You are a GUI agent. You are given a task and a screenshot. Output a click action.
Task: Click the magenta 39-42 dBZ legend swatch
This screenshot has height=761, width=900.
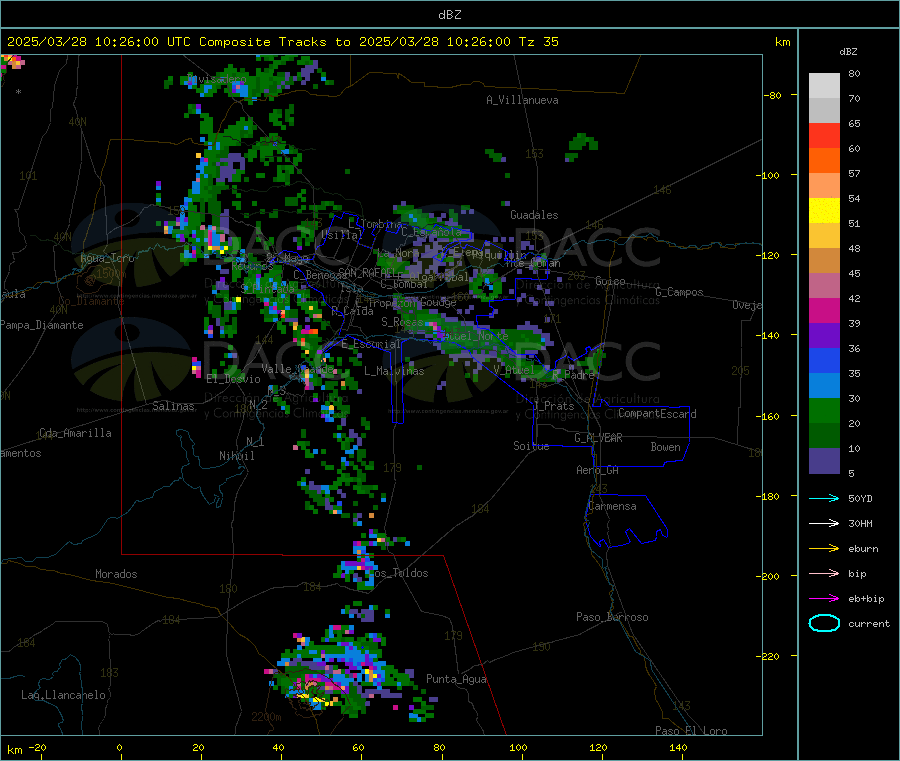pos(824,310)
